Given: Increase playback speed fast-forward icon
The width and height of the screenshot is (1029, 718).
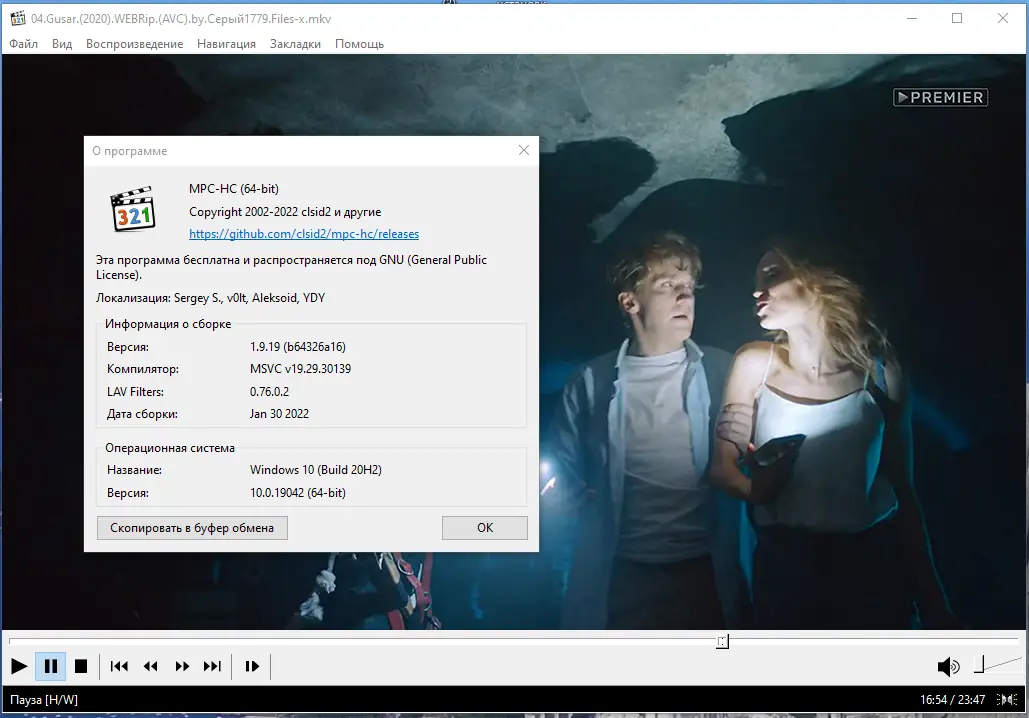Looking at the screenshot, I should [x=182, y=666].
